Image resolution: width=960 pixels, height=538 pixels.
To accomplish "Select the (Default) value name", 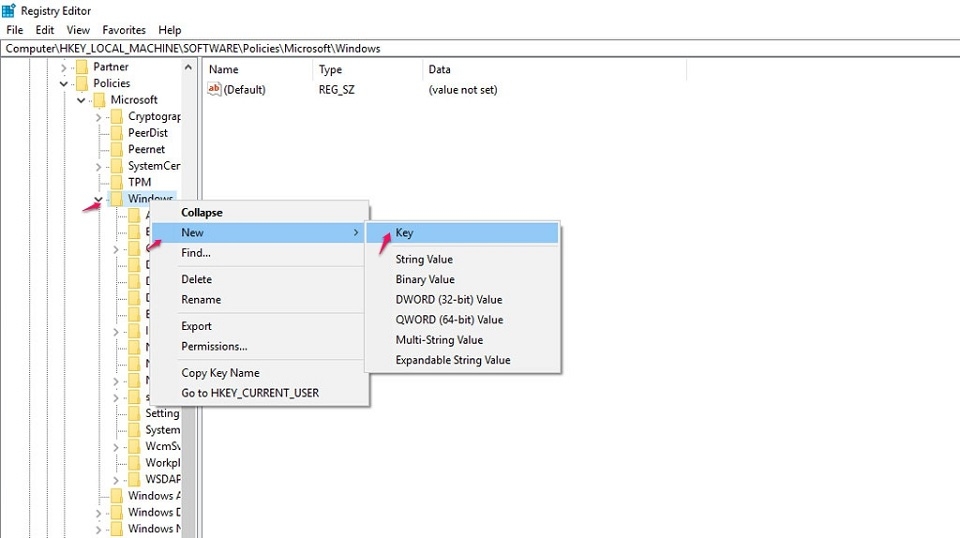I will (x=244, y=89).
